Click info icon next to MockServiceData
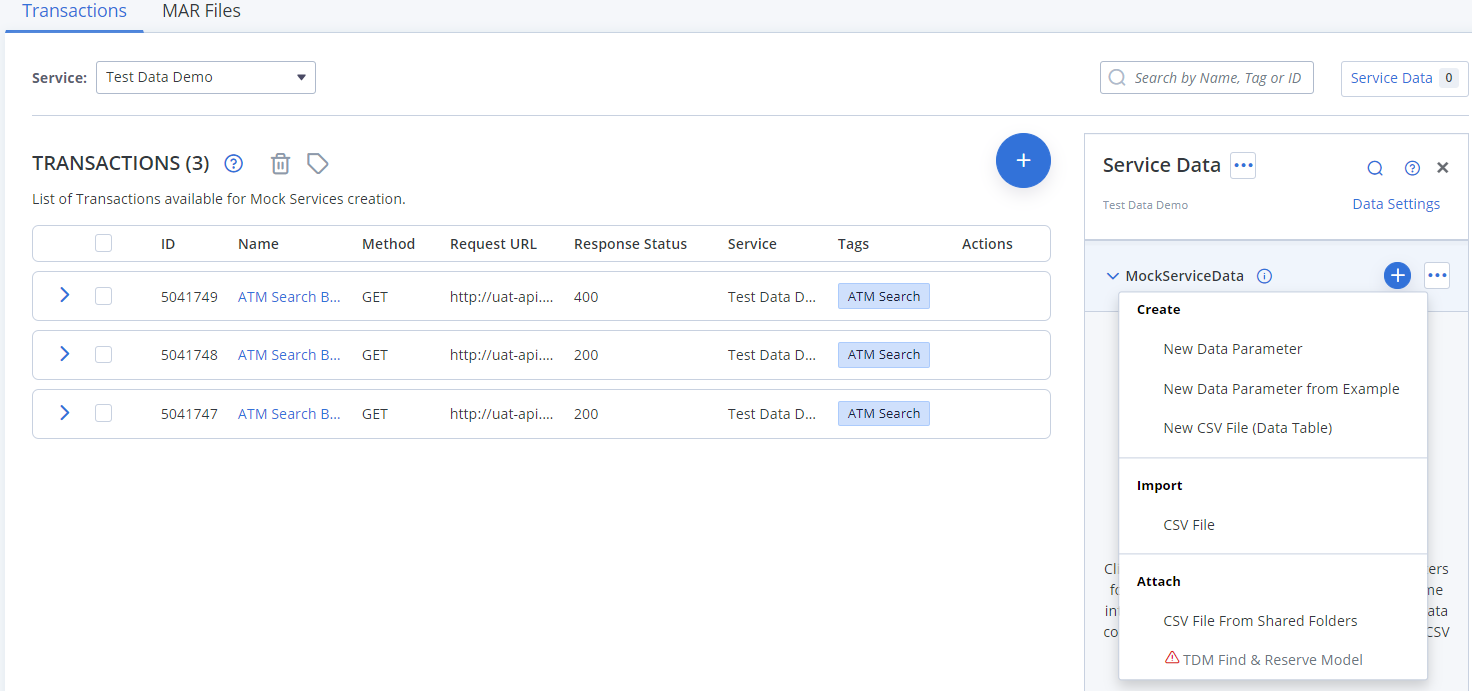 (x=1264, y=276)
